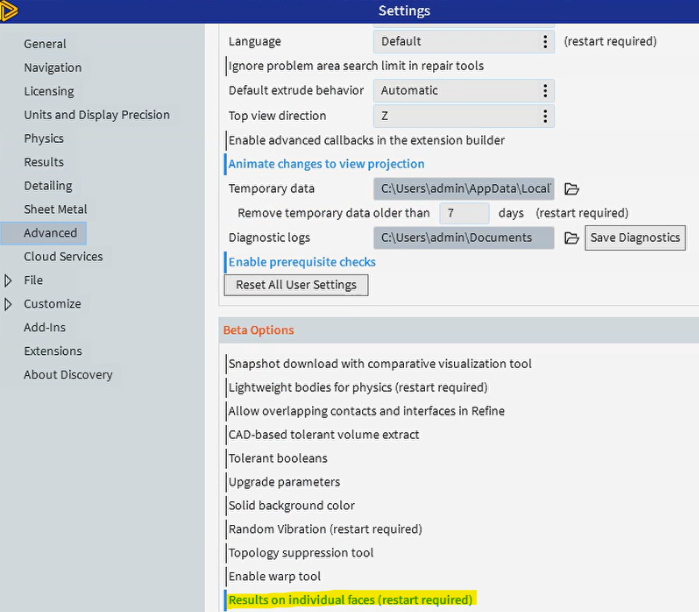Open the Physics settings page
Image resolution: width=699 pixels, height=612 pixels.
click(x=44, y=139)
